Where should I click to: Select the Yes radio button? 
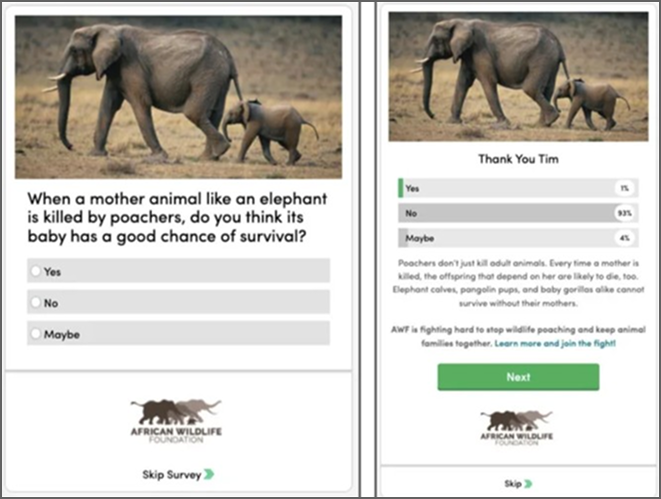[36, 271]
